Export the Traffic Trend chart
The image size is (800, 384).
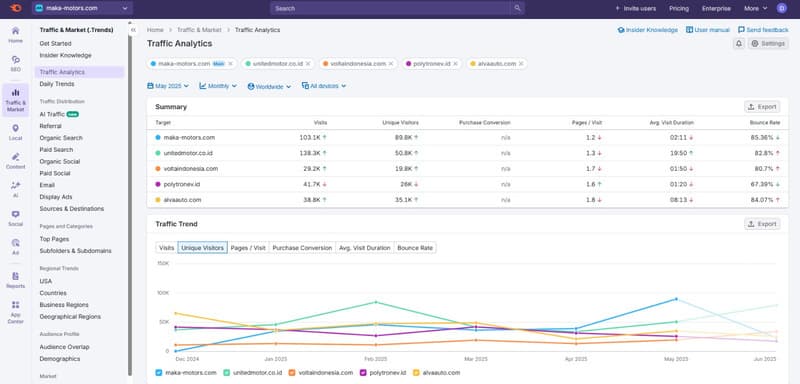[x=762, y=224]
